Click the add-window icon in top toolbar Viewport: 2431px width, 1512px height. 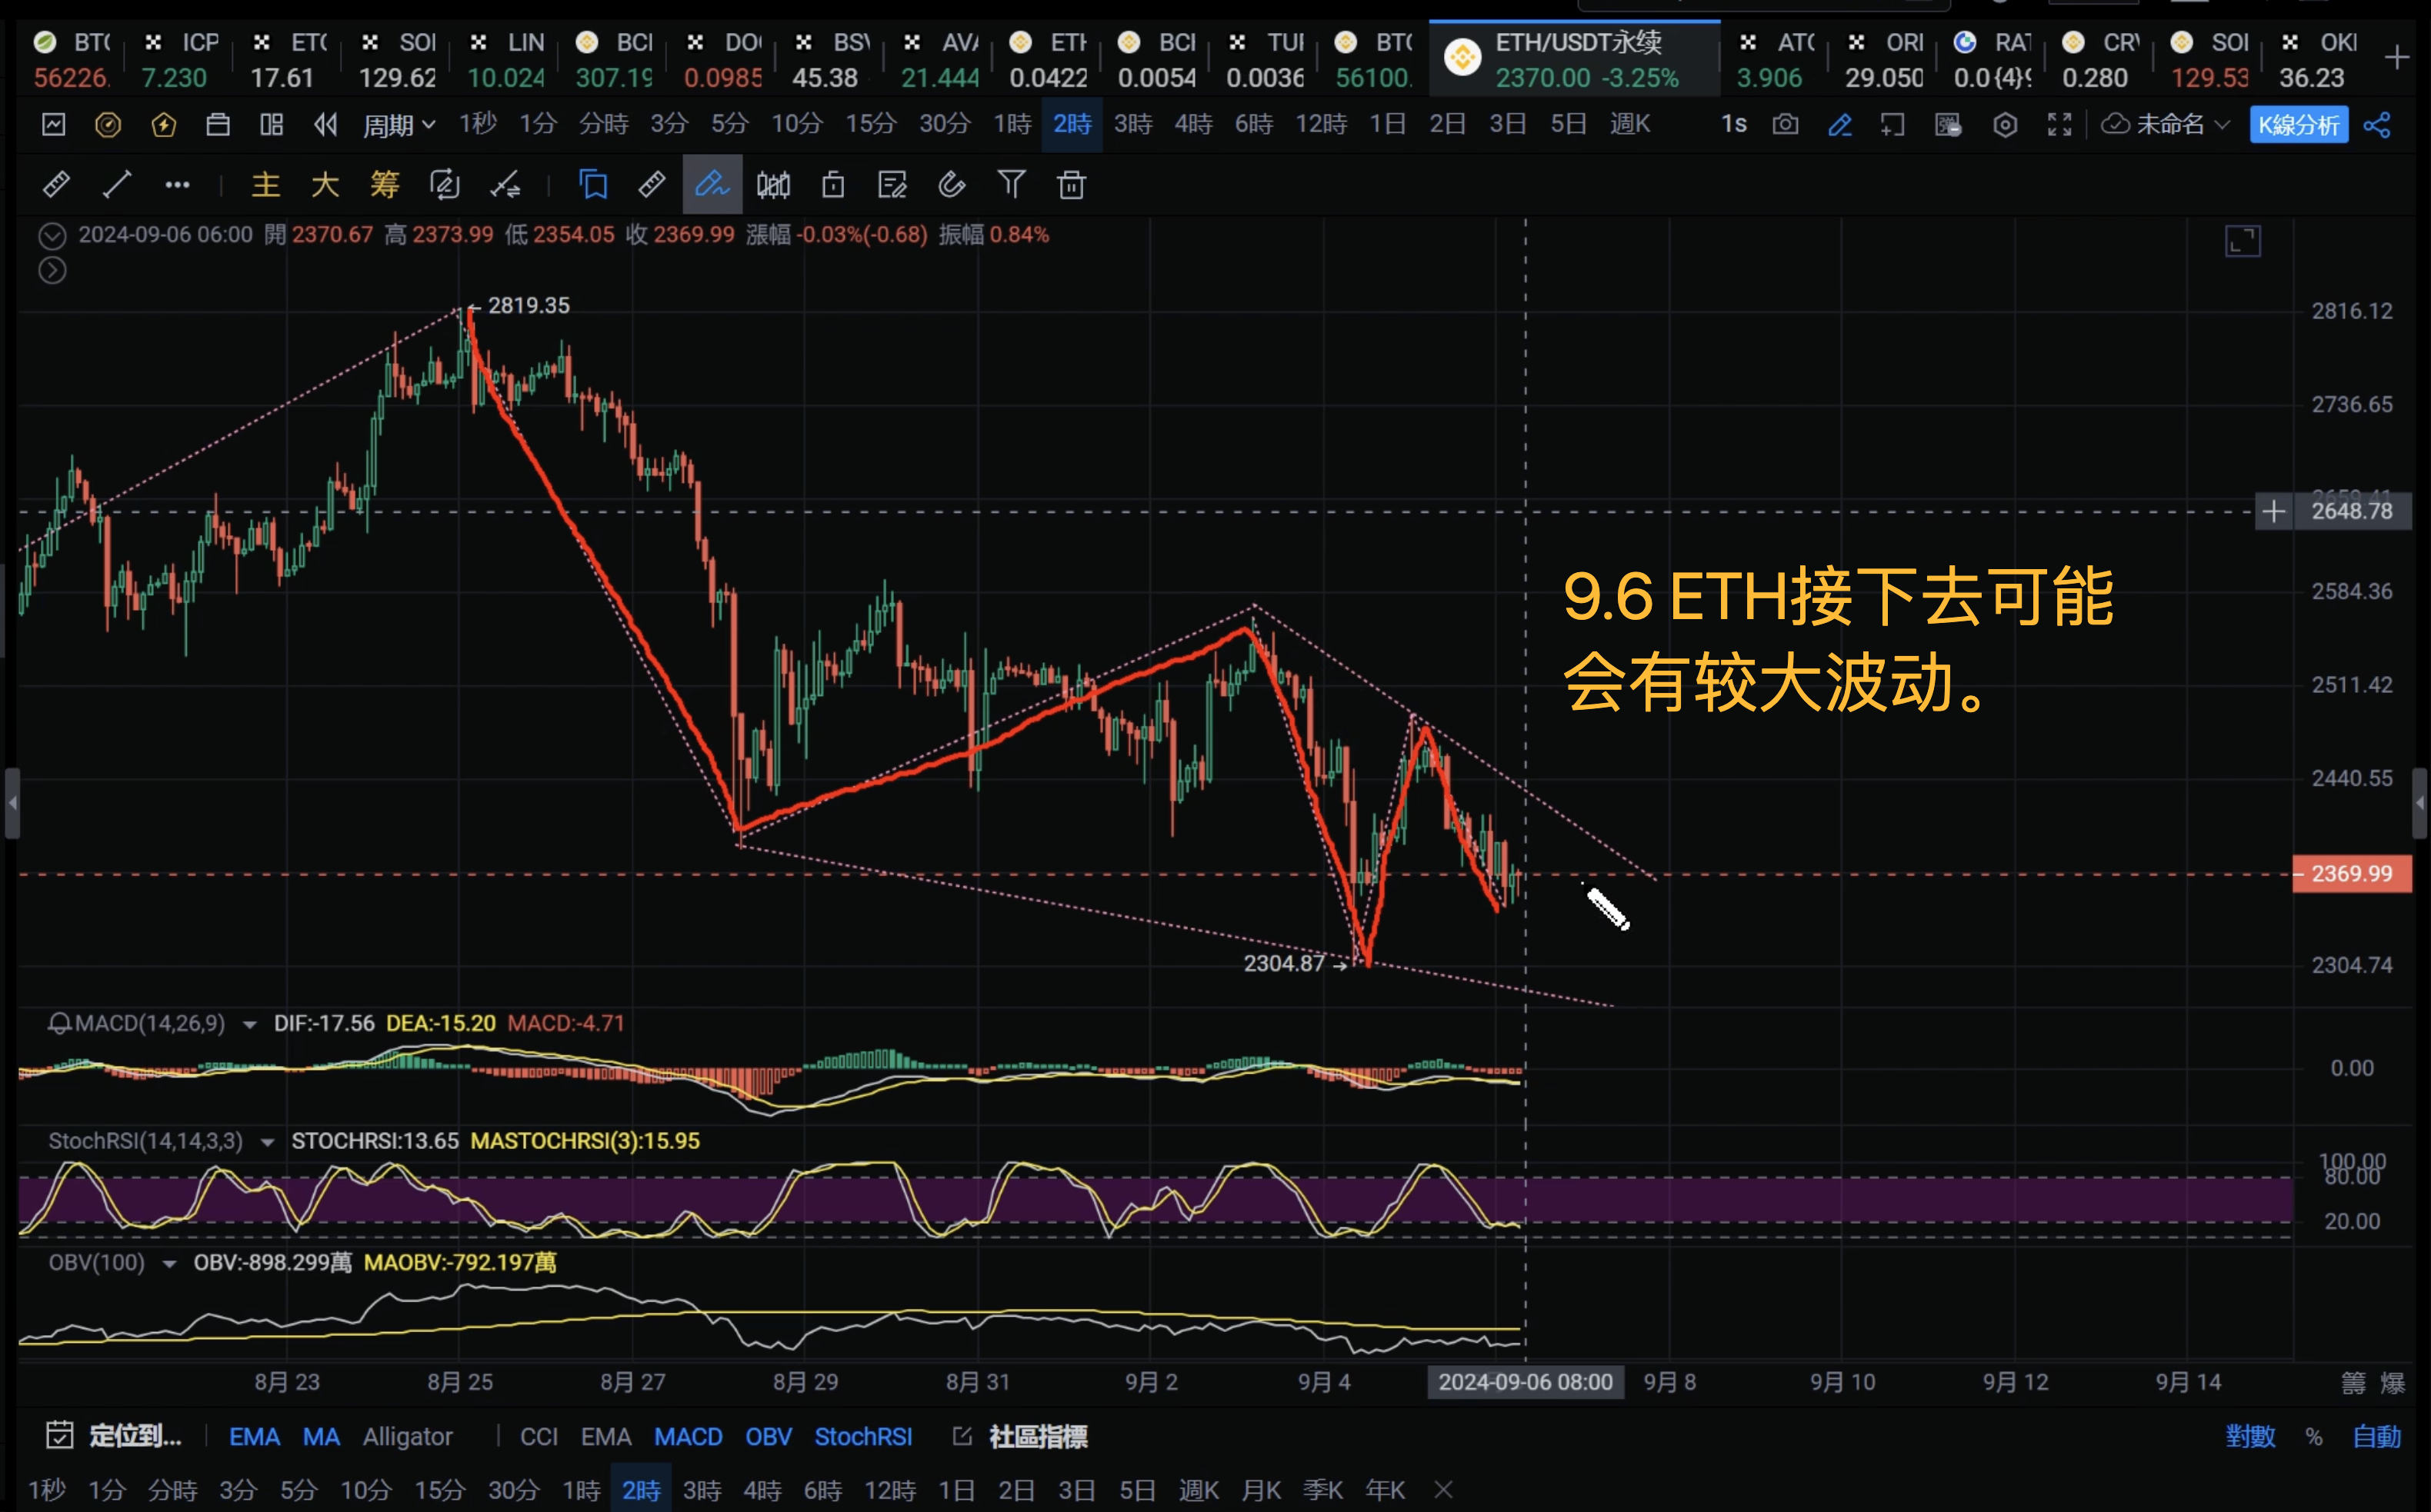1892,124
